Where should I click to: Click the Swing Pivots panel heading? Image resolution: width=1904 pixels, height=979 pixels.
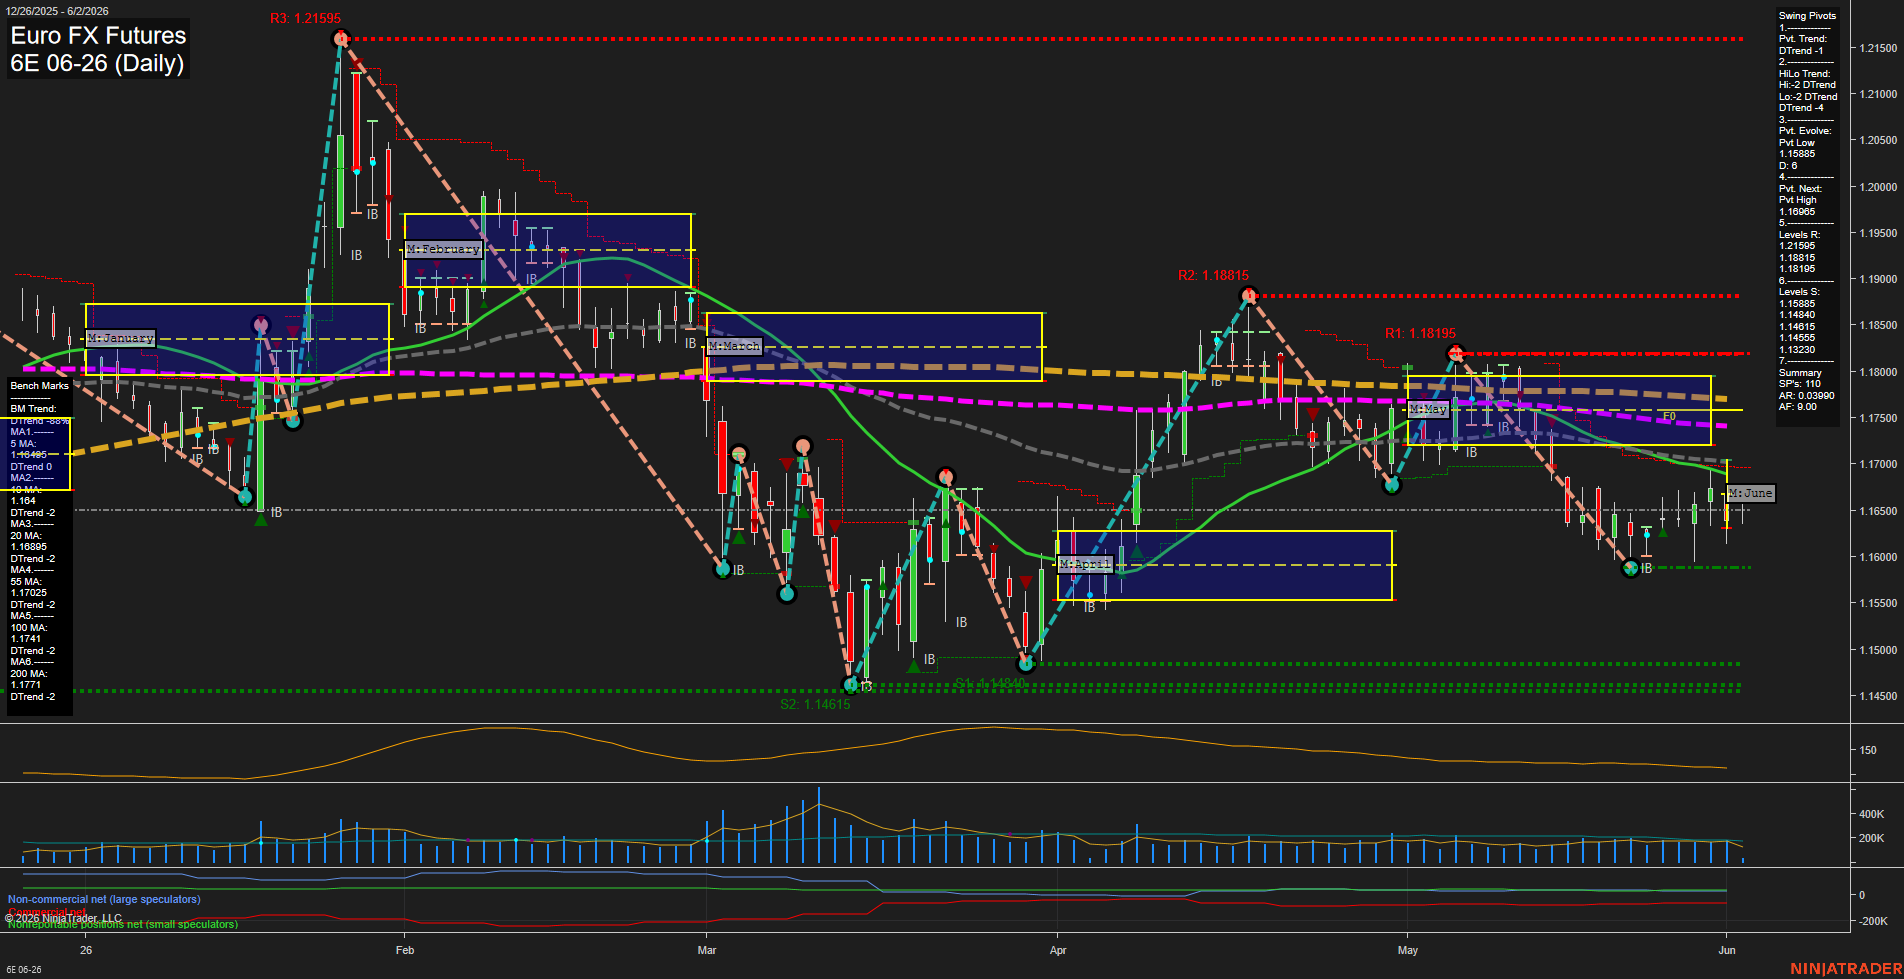click(1807, 16)
